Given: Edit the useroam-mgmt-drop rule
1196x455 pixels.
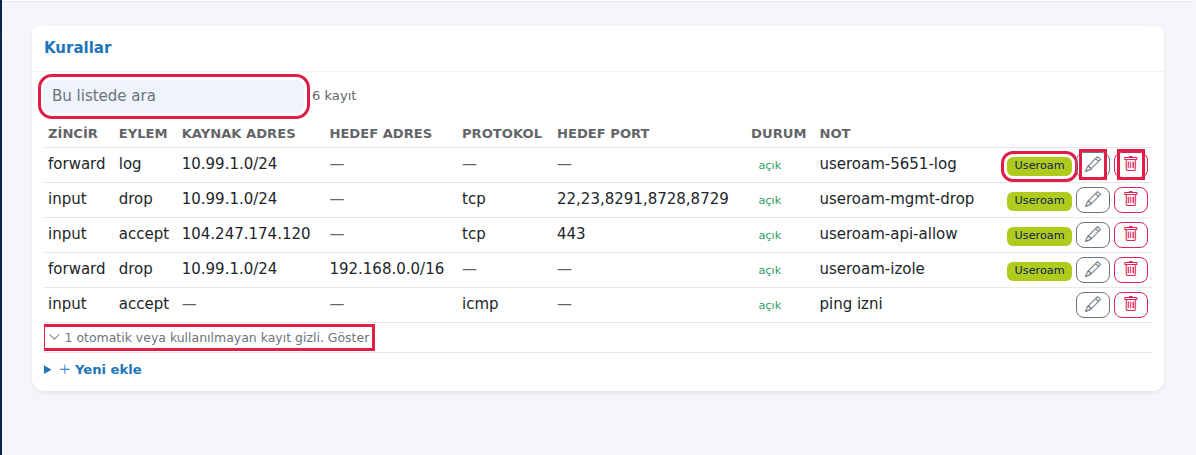Looking at the screenshot, I should tap(1093, 200).
